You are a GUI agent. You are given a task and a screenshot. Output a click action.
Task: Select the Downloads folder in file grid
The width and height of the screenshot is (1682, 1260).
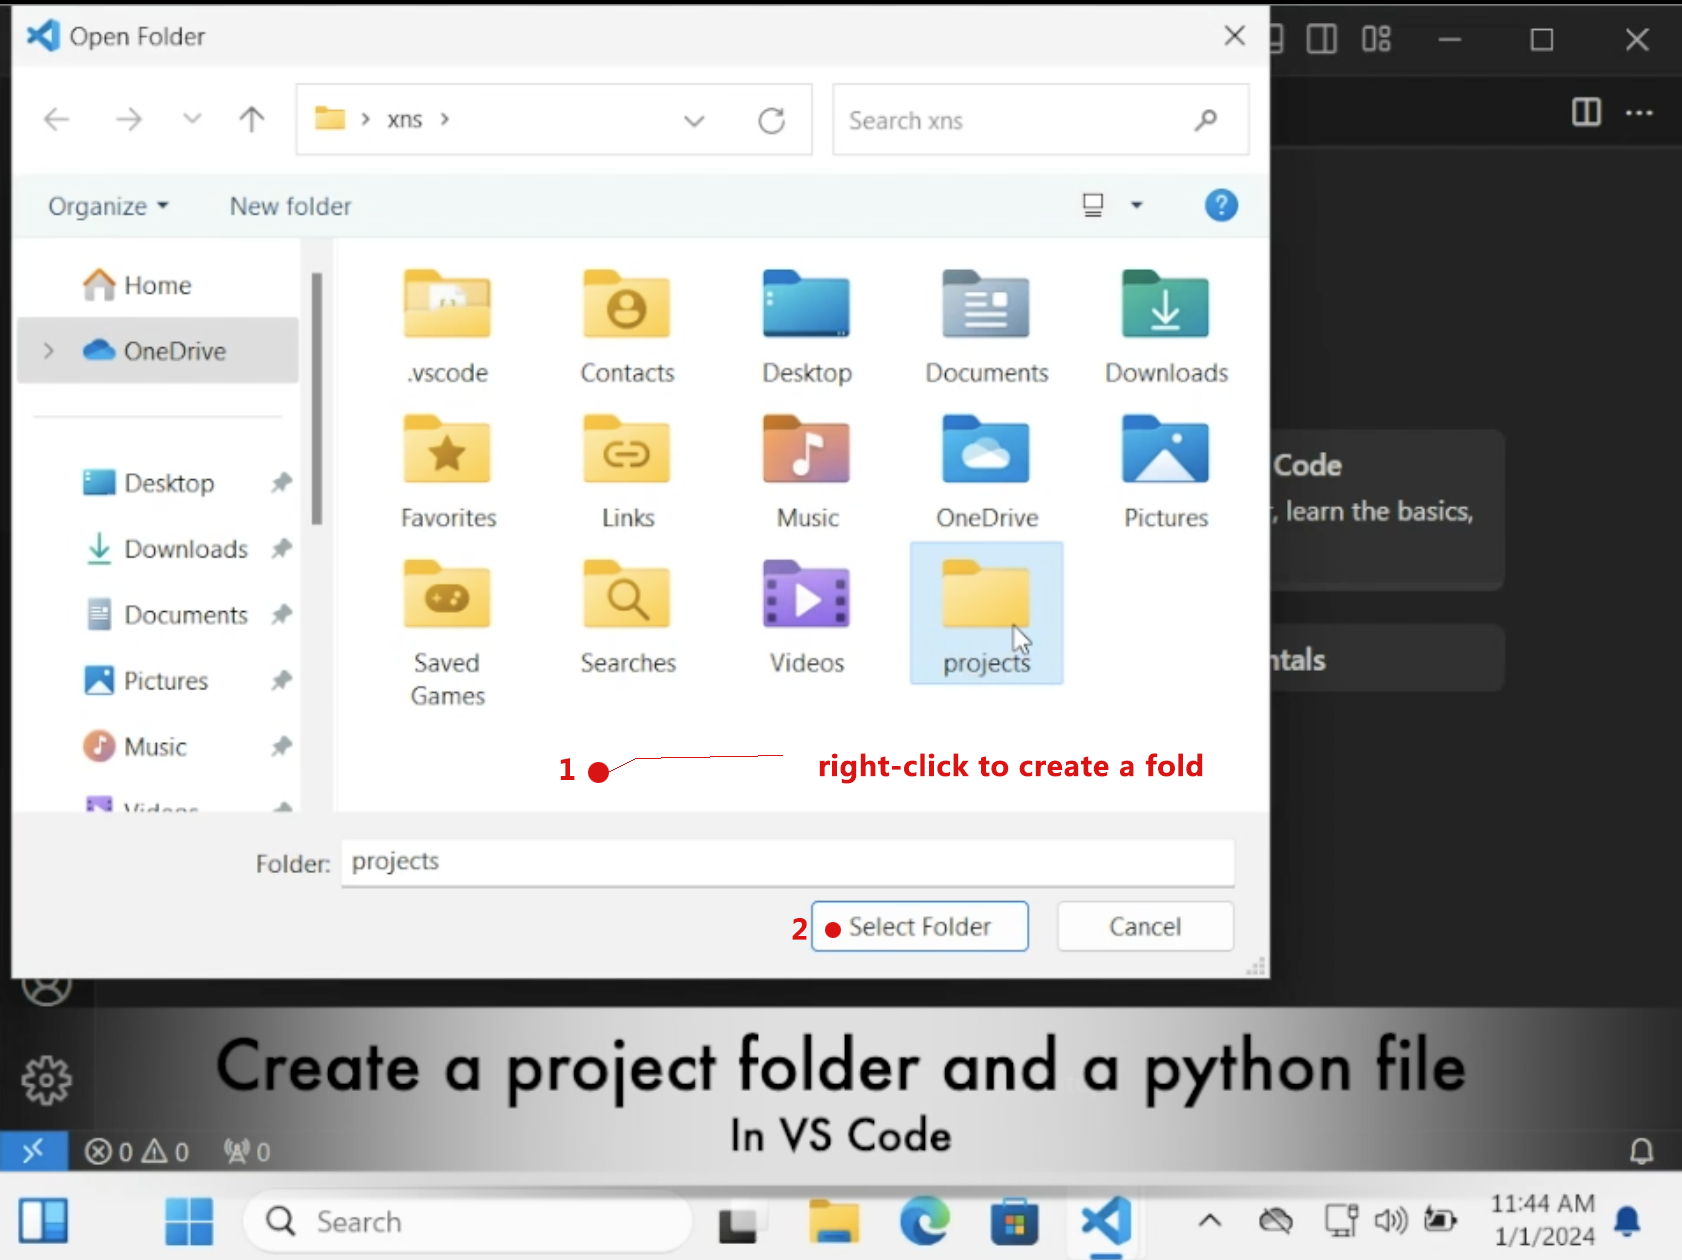click(x=1166, y=328)
